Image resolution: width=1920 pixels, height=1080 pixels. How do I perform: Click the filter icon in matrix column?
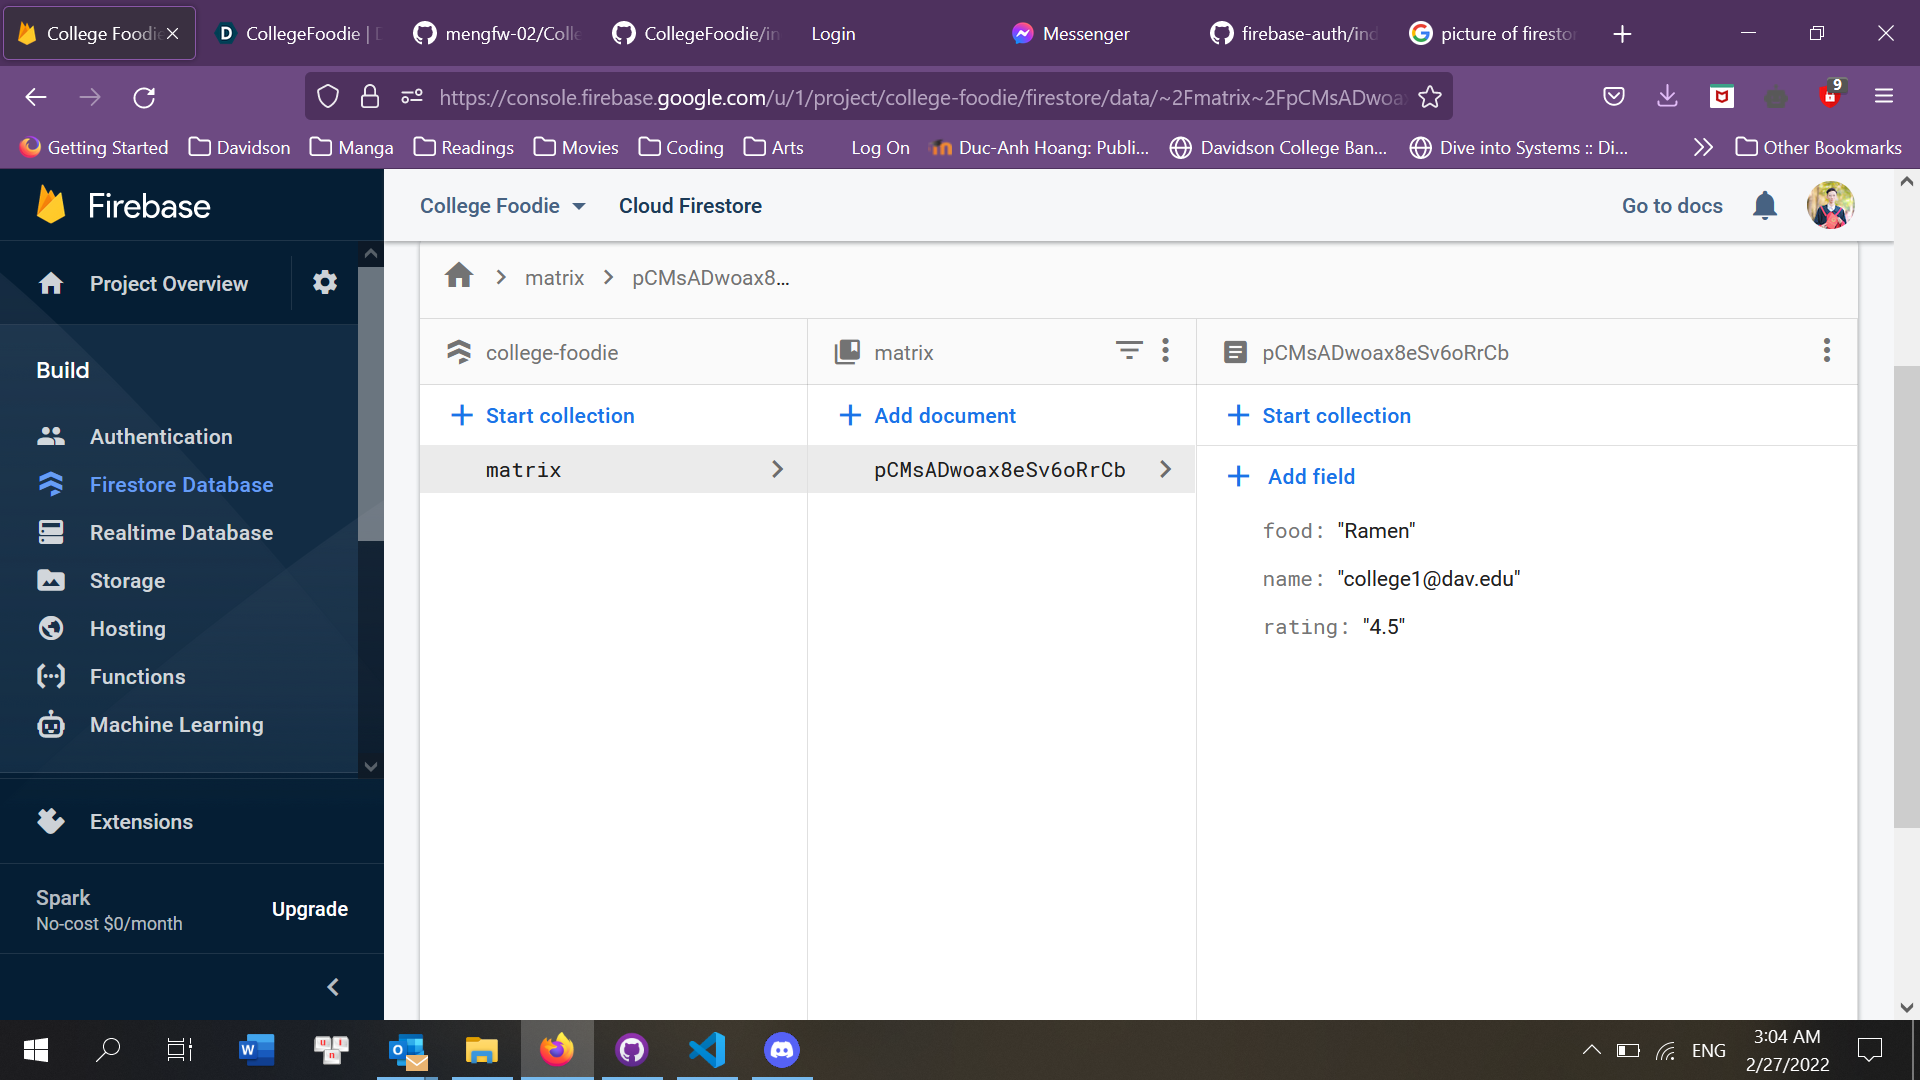(x=1128, y=351)
